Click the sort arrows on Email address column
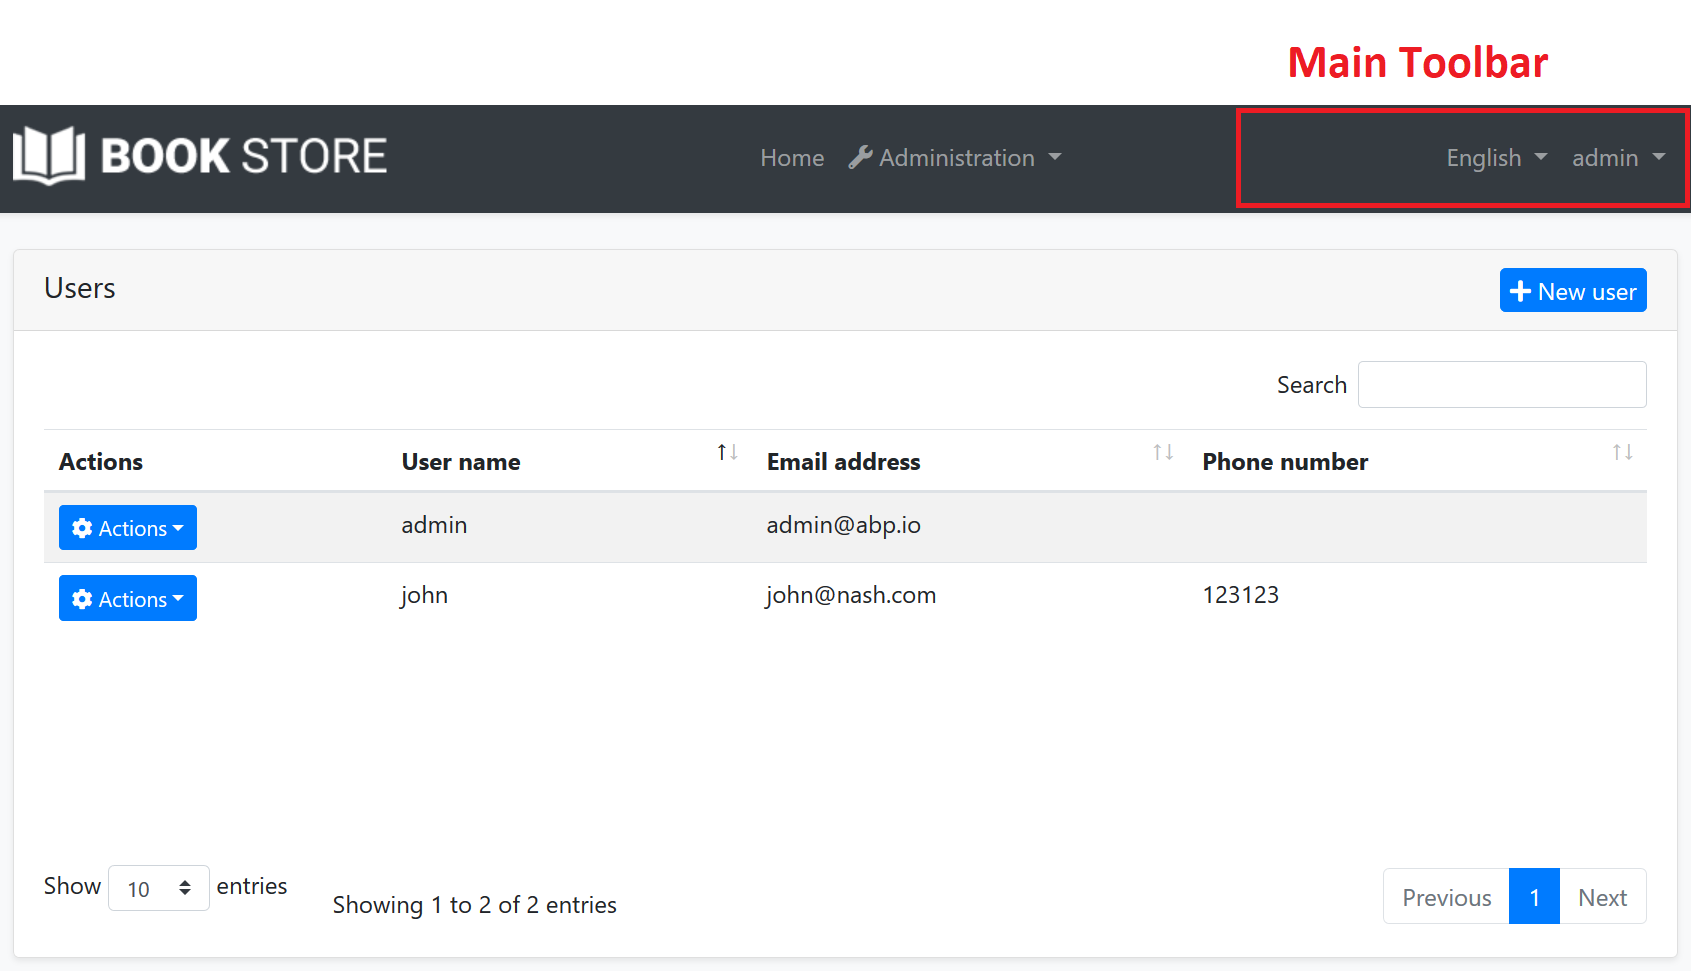The image size is (1697, 976). click(x=1163, y=452)
